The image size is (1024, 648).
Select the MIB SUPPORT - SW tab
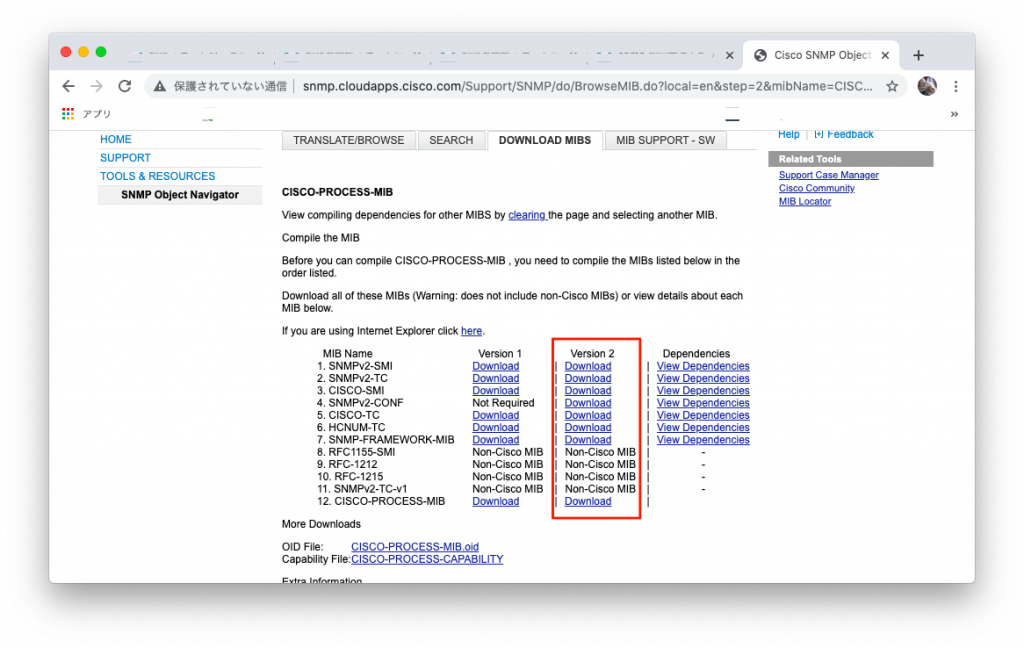pos(665,140)
